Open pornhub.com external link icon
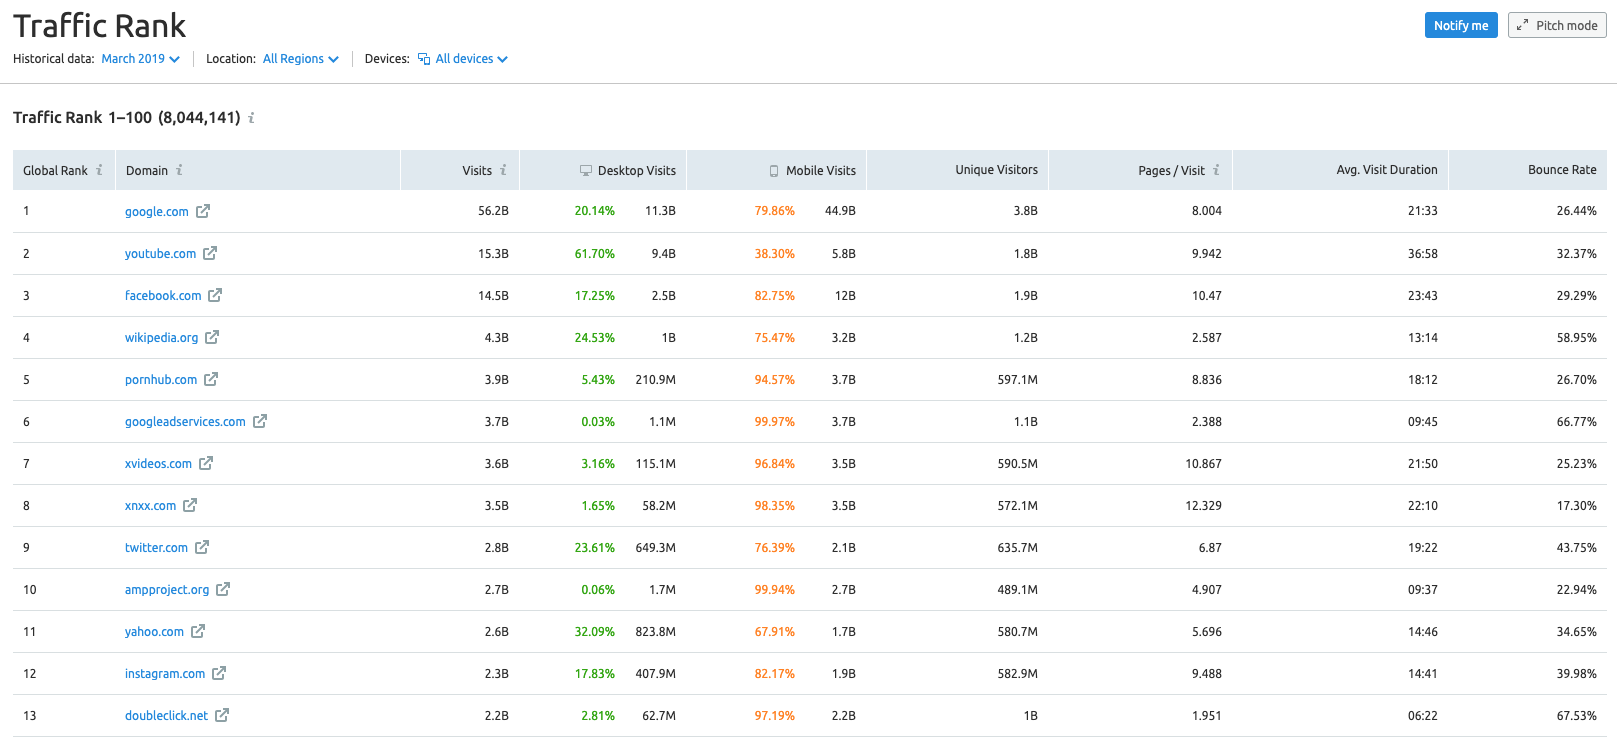The image size is (1617, 740). point(211,379)
